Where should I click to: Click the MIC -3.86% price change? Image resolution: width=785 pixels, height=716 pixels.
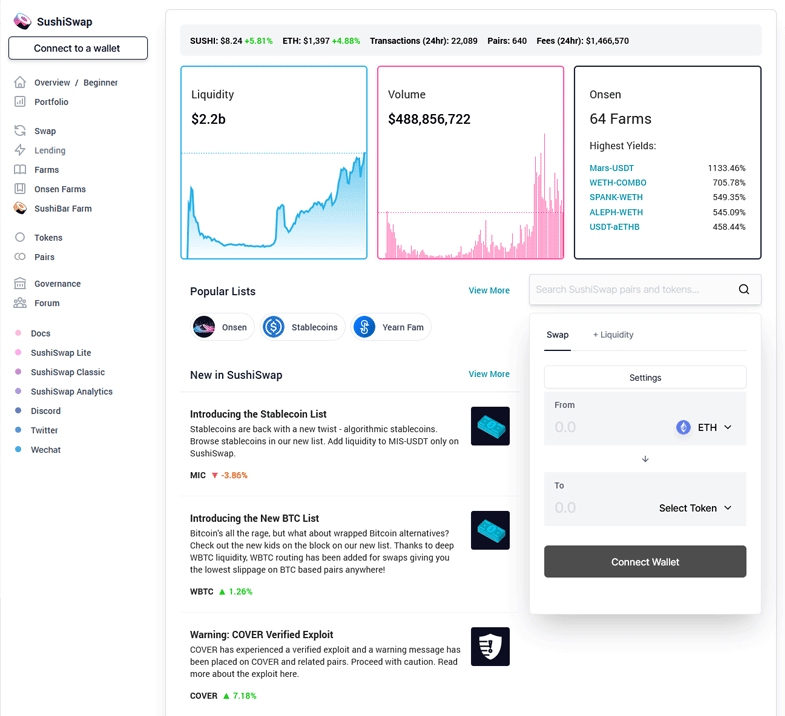pyautogui.click(x=219, y=475)
